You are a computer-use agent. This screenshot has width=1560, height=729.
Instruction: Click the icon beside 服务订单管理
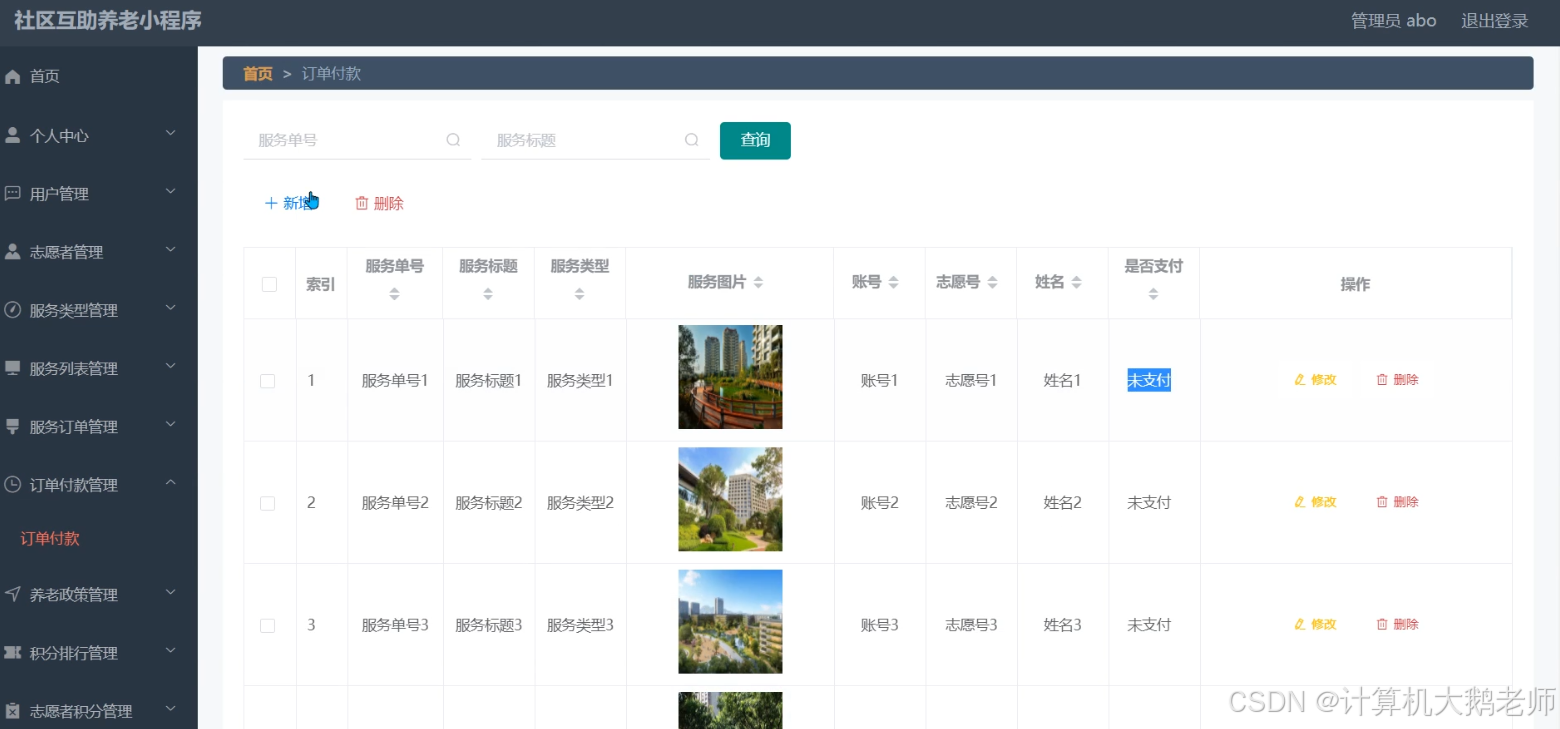(13, 426)
